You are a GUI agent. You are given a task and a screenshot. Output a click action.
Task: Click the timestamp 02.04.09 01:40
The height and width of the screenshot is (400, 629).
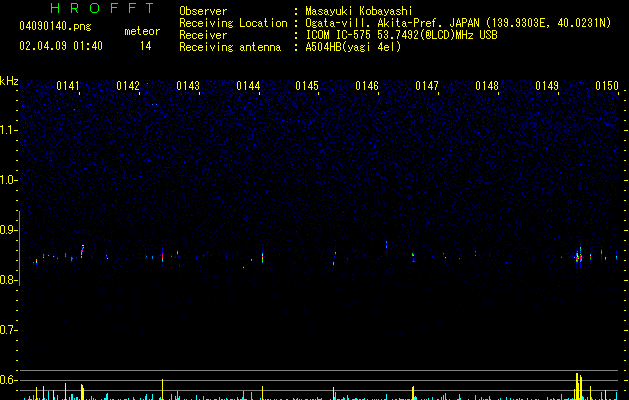click(61, 46)
